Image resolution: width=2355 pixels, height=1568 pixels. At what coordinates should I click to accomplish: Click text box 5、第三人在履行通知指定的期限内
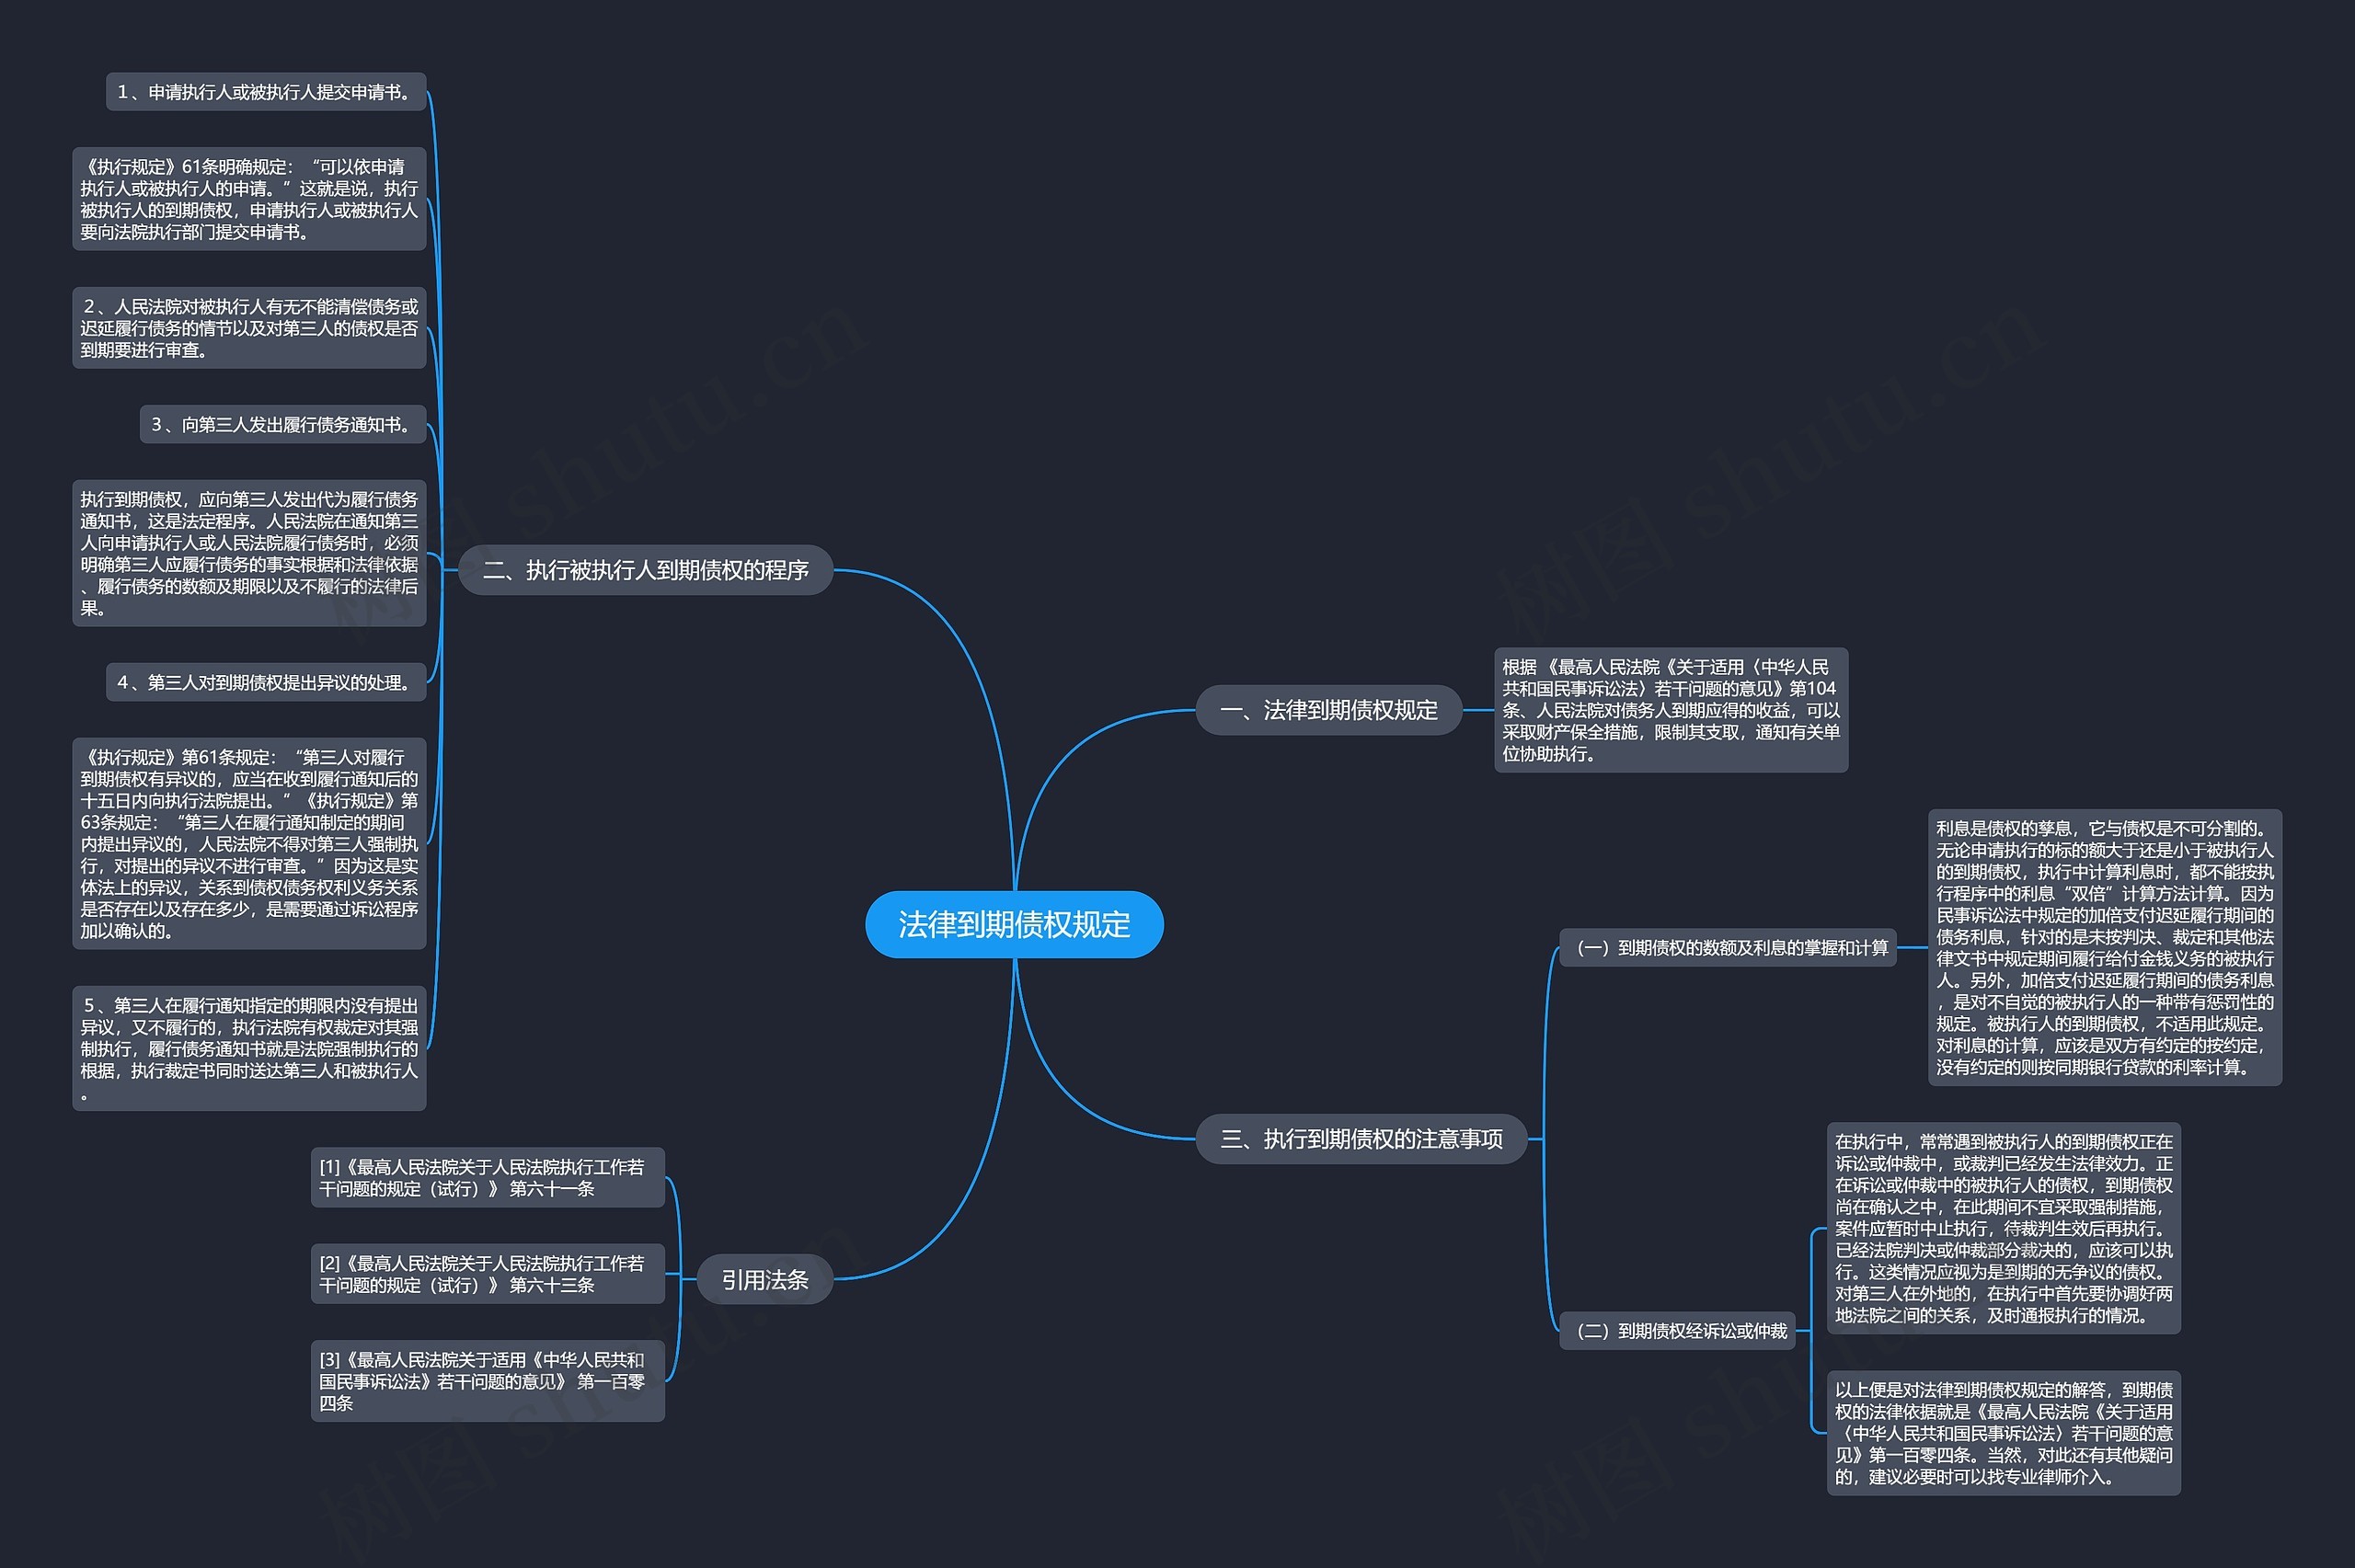tap(249, 1047)
